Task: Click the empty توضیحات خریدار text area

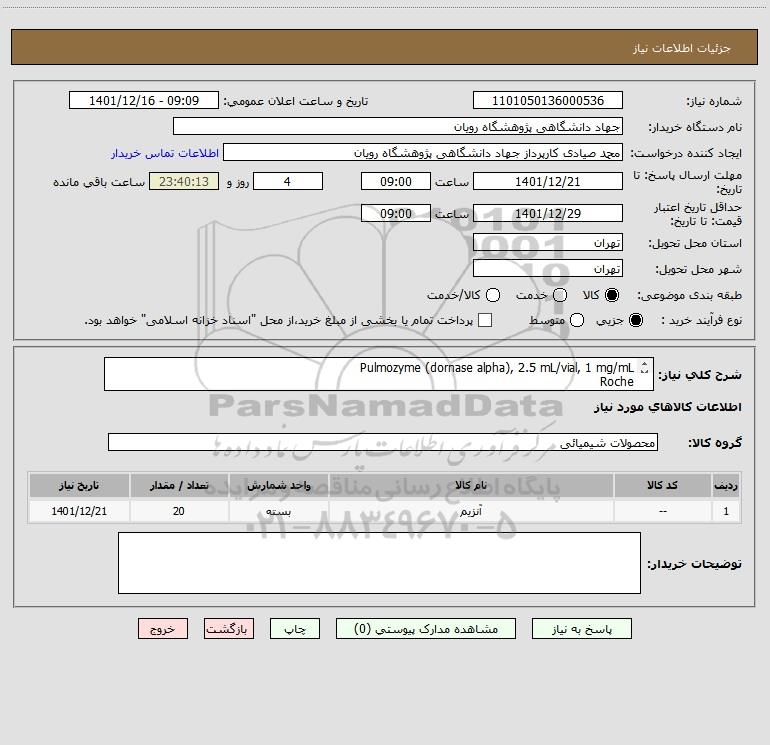Action: click(x=379, y=563)
